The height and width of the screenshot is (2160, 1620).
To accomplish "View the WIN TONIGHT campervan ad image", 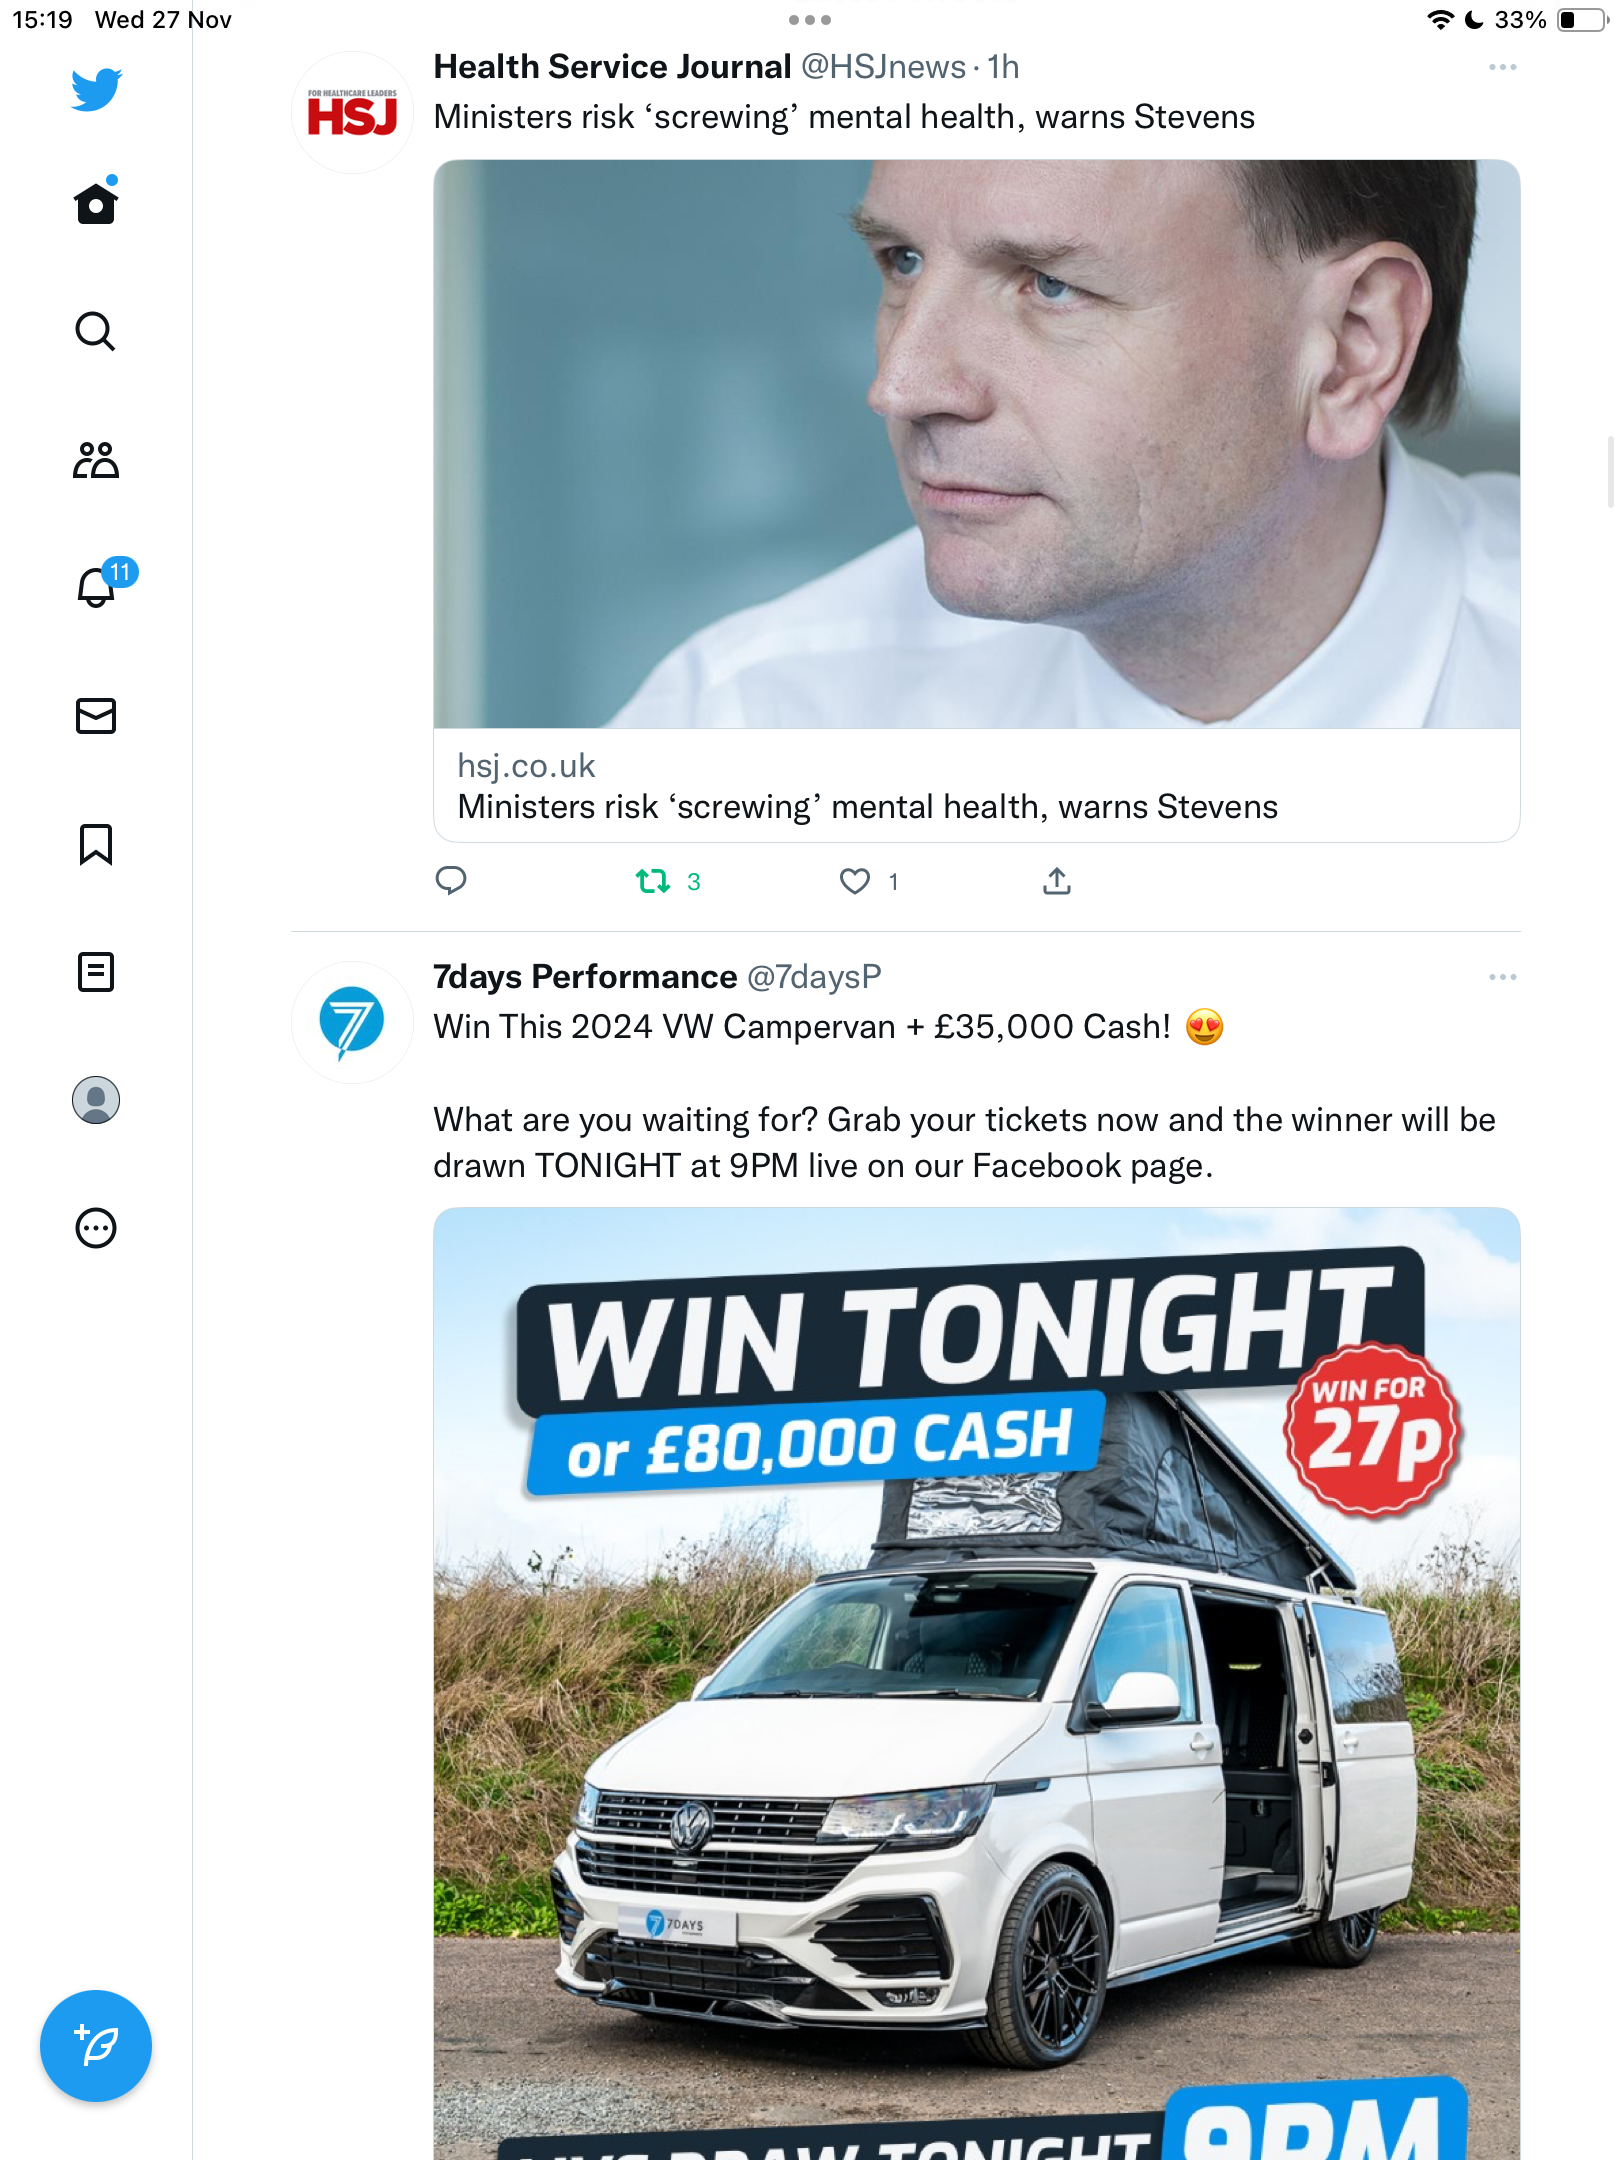I will [x=977, y=1684].
